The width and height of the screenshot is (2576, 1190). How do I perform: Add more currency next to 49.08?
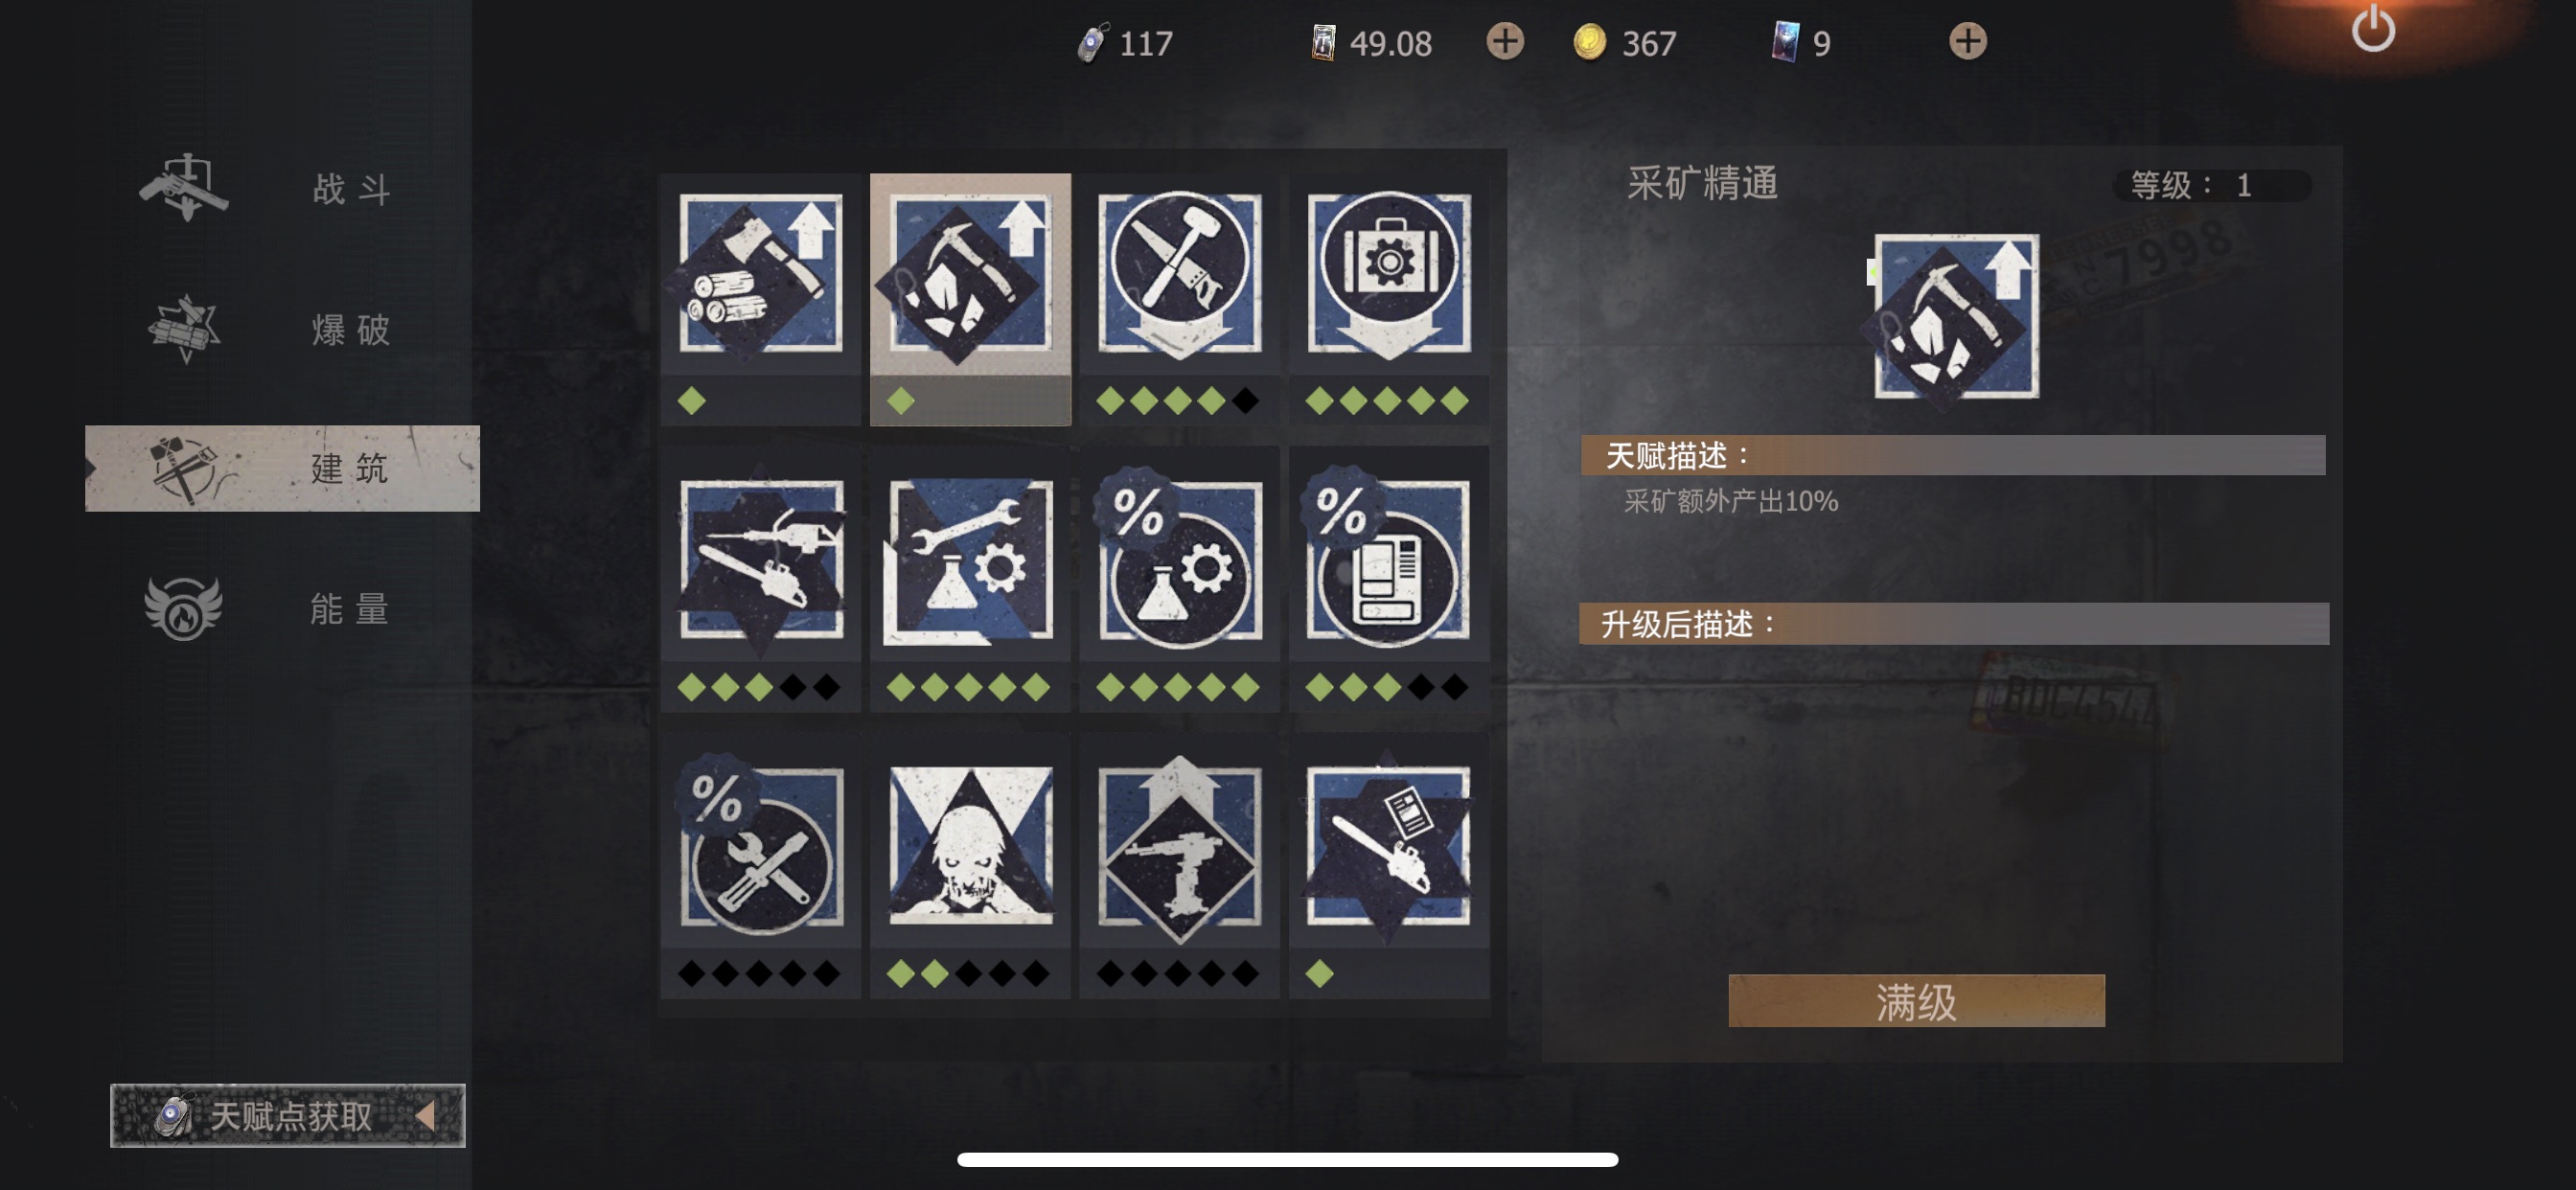pos(1504,42)
